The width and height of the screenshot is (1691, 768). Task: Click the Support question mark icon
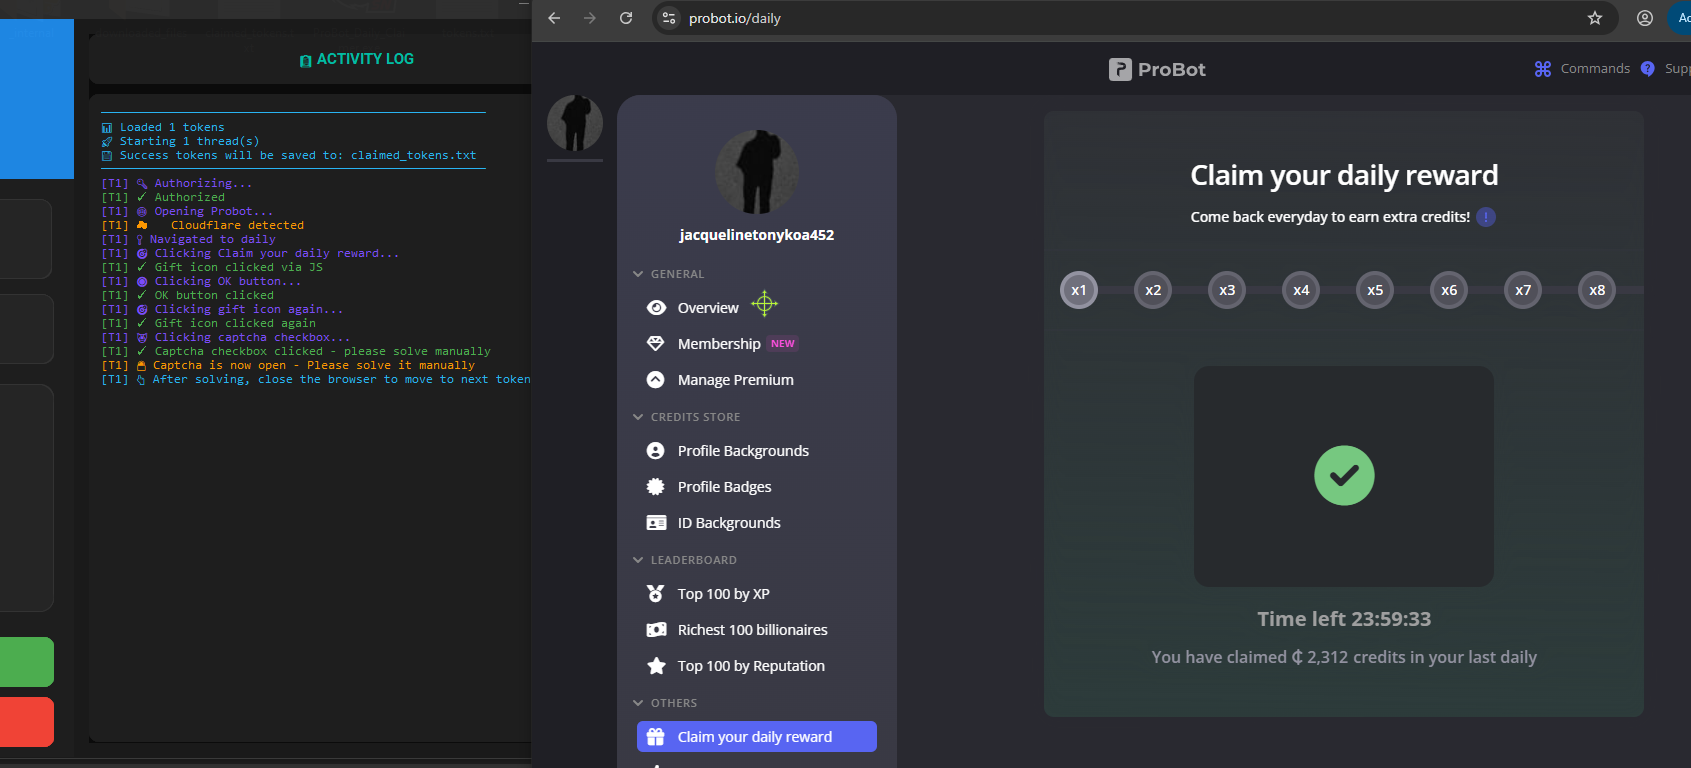coord(1648,69)
